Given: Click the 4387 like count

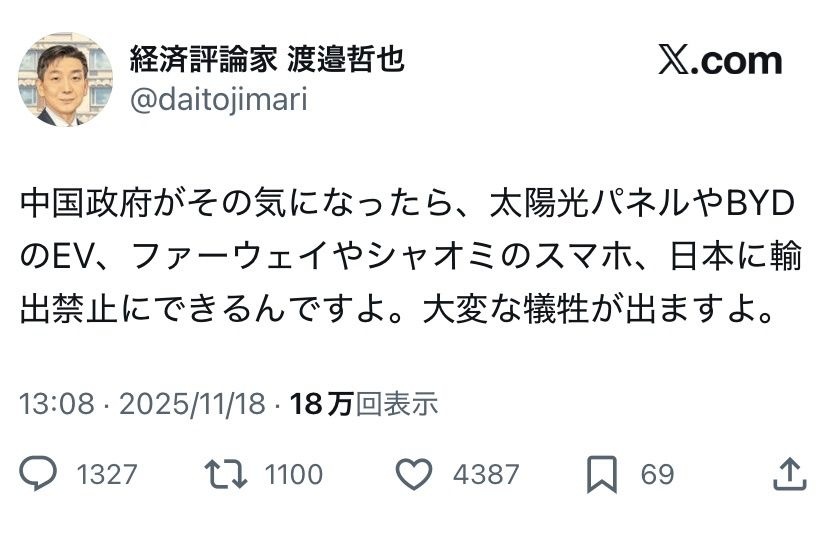Looking at the screenshot, I should point(486,474).
